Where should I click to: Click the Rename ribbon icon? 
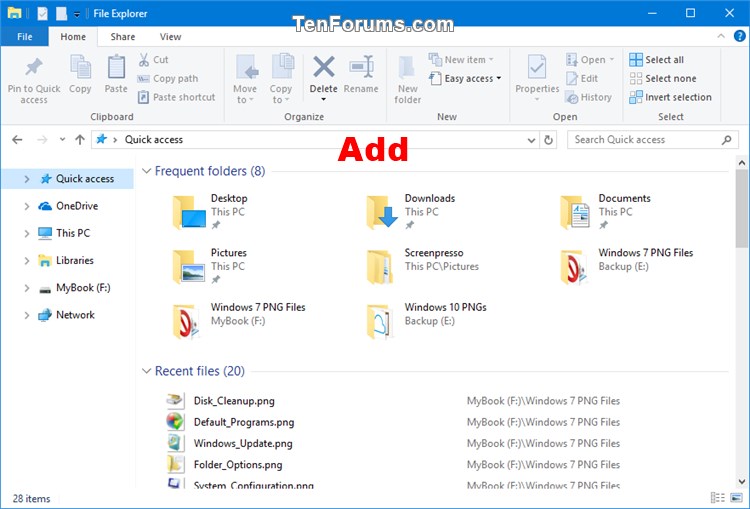point(361,67)
